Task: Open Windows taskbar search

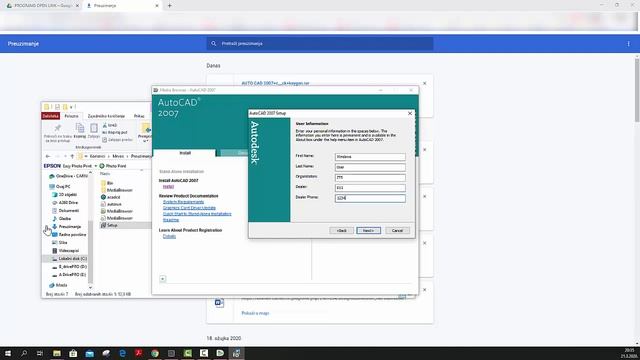Action: pyautogui.click(x=24, y=353)
